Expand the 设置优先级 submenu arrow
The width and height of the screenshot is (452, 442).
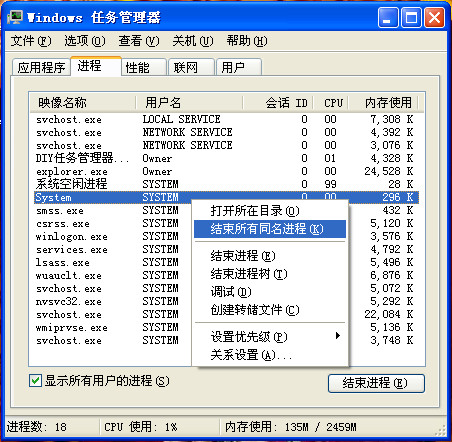[x=338, y=336]
